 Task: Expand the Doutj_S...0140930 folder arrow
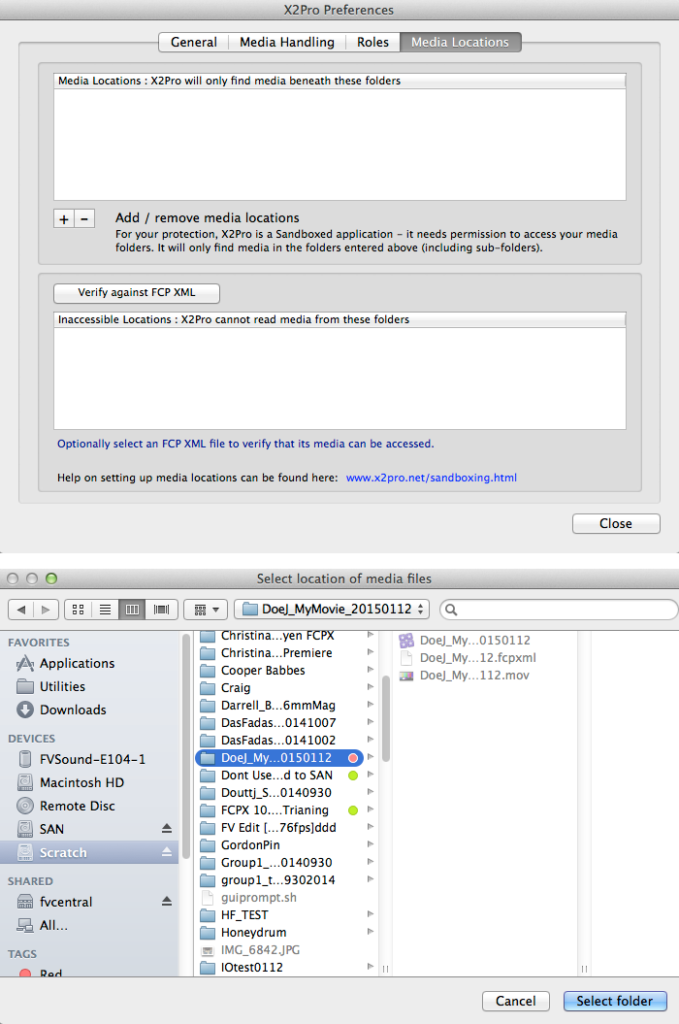click(x=370, y=792)
